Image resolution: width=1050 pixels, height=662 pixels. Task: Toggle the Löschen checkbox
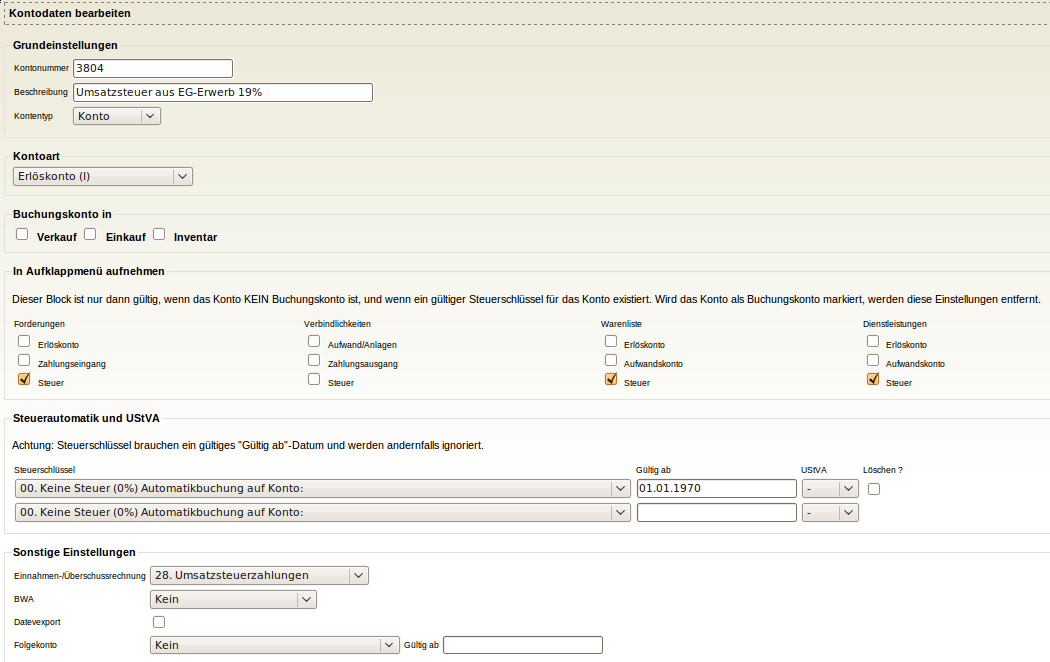point(874,488)
